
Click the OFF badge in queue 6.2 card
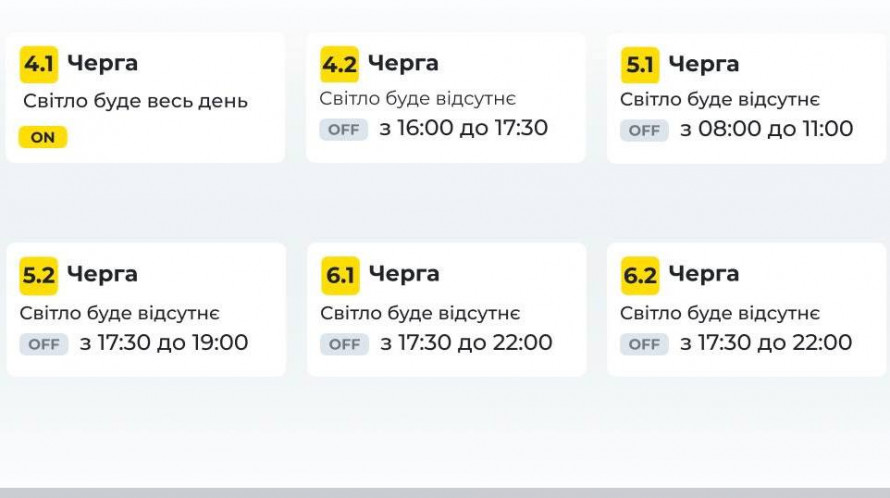644,344
